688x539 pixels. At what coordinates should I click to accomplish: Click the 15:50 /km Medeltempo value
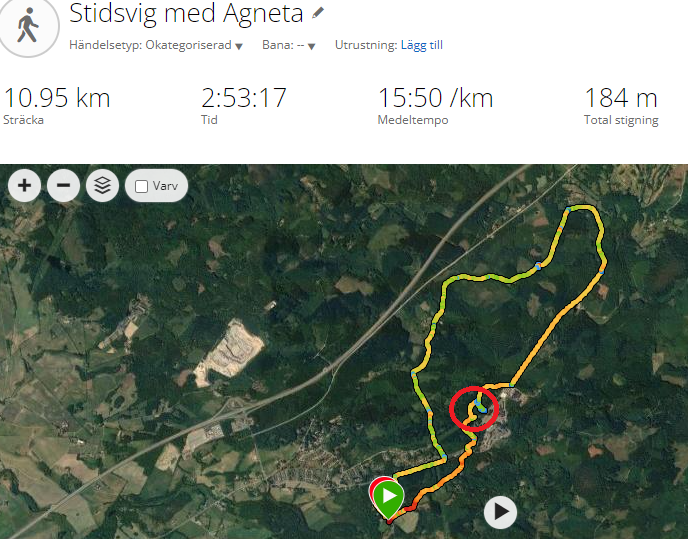tap(435, 97)
